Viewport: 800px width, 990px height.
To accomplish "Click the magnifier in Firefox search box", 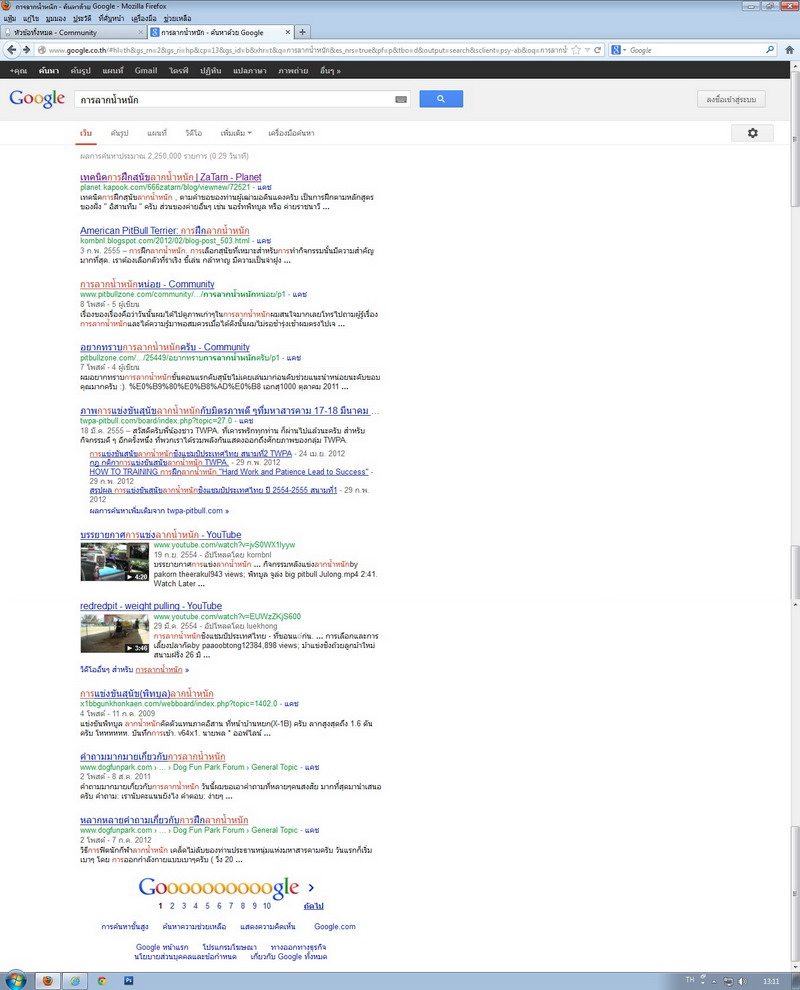I will tap(770, 49).
